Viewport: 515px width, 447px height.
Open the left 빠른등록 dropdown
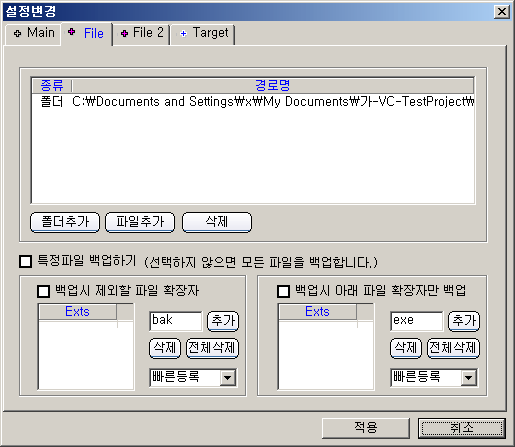point(228,378)
